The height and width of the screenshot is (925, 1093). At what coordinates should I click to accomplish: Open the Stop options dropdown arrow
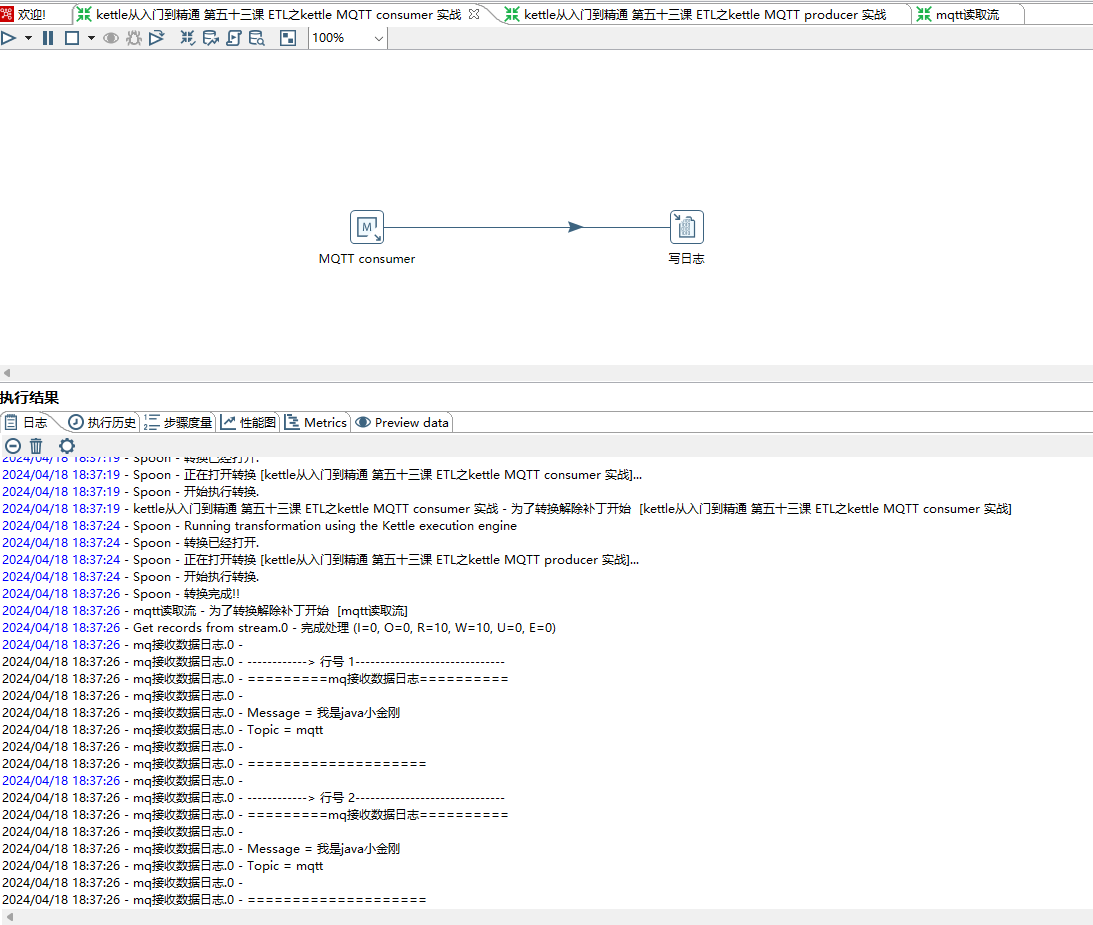coord(91,37)
